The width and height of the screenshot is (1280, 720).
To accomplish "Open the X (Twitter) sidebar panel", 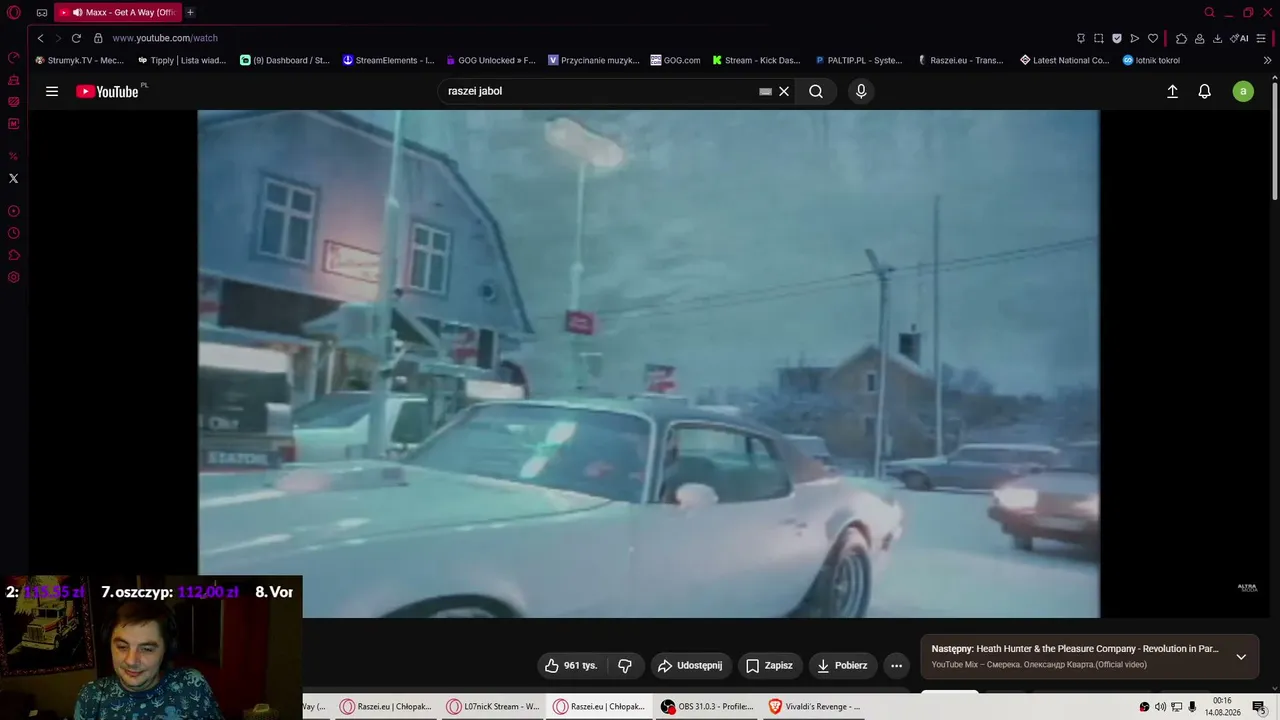I will coord(13,178).
